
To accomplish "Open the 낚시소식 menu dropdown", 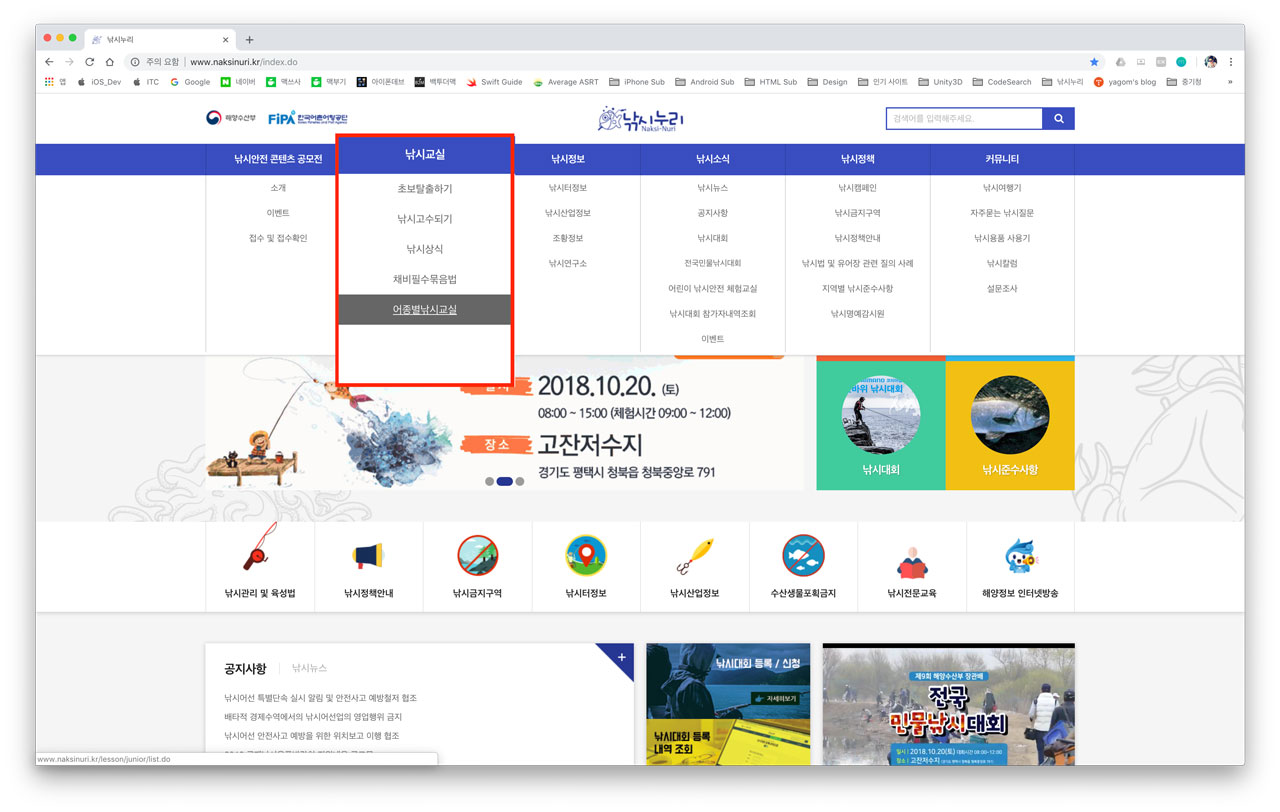I will pyautogui.click(x=712, y=158).
